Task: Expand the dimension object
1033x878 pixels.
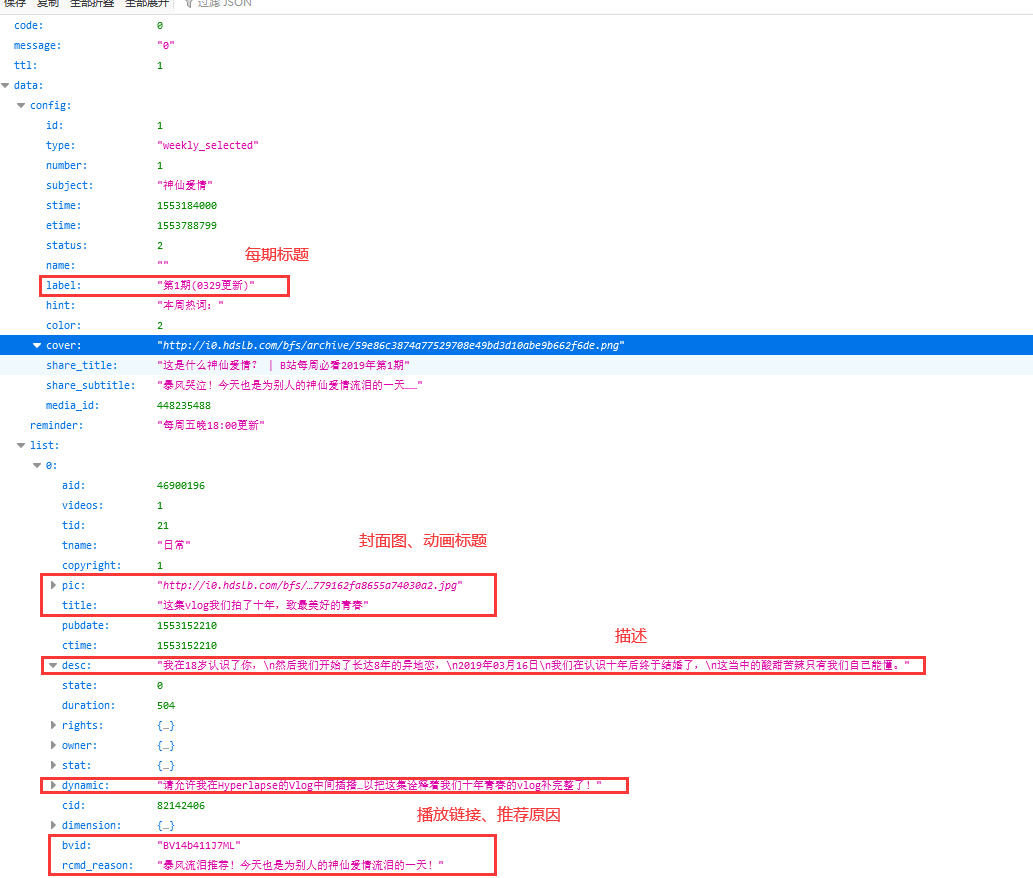Action: 53,825
